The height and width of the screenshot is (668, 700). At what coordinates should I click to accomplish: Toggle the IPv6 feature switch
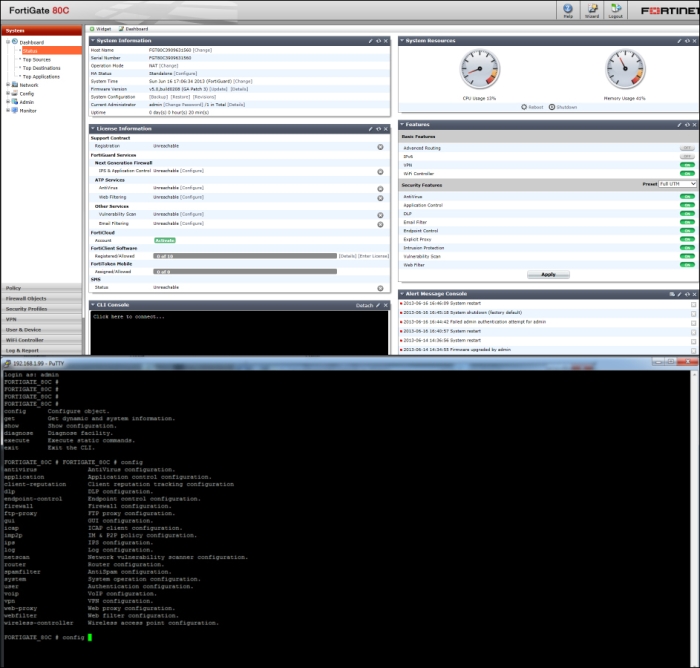687,156
